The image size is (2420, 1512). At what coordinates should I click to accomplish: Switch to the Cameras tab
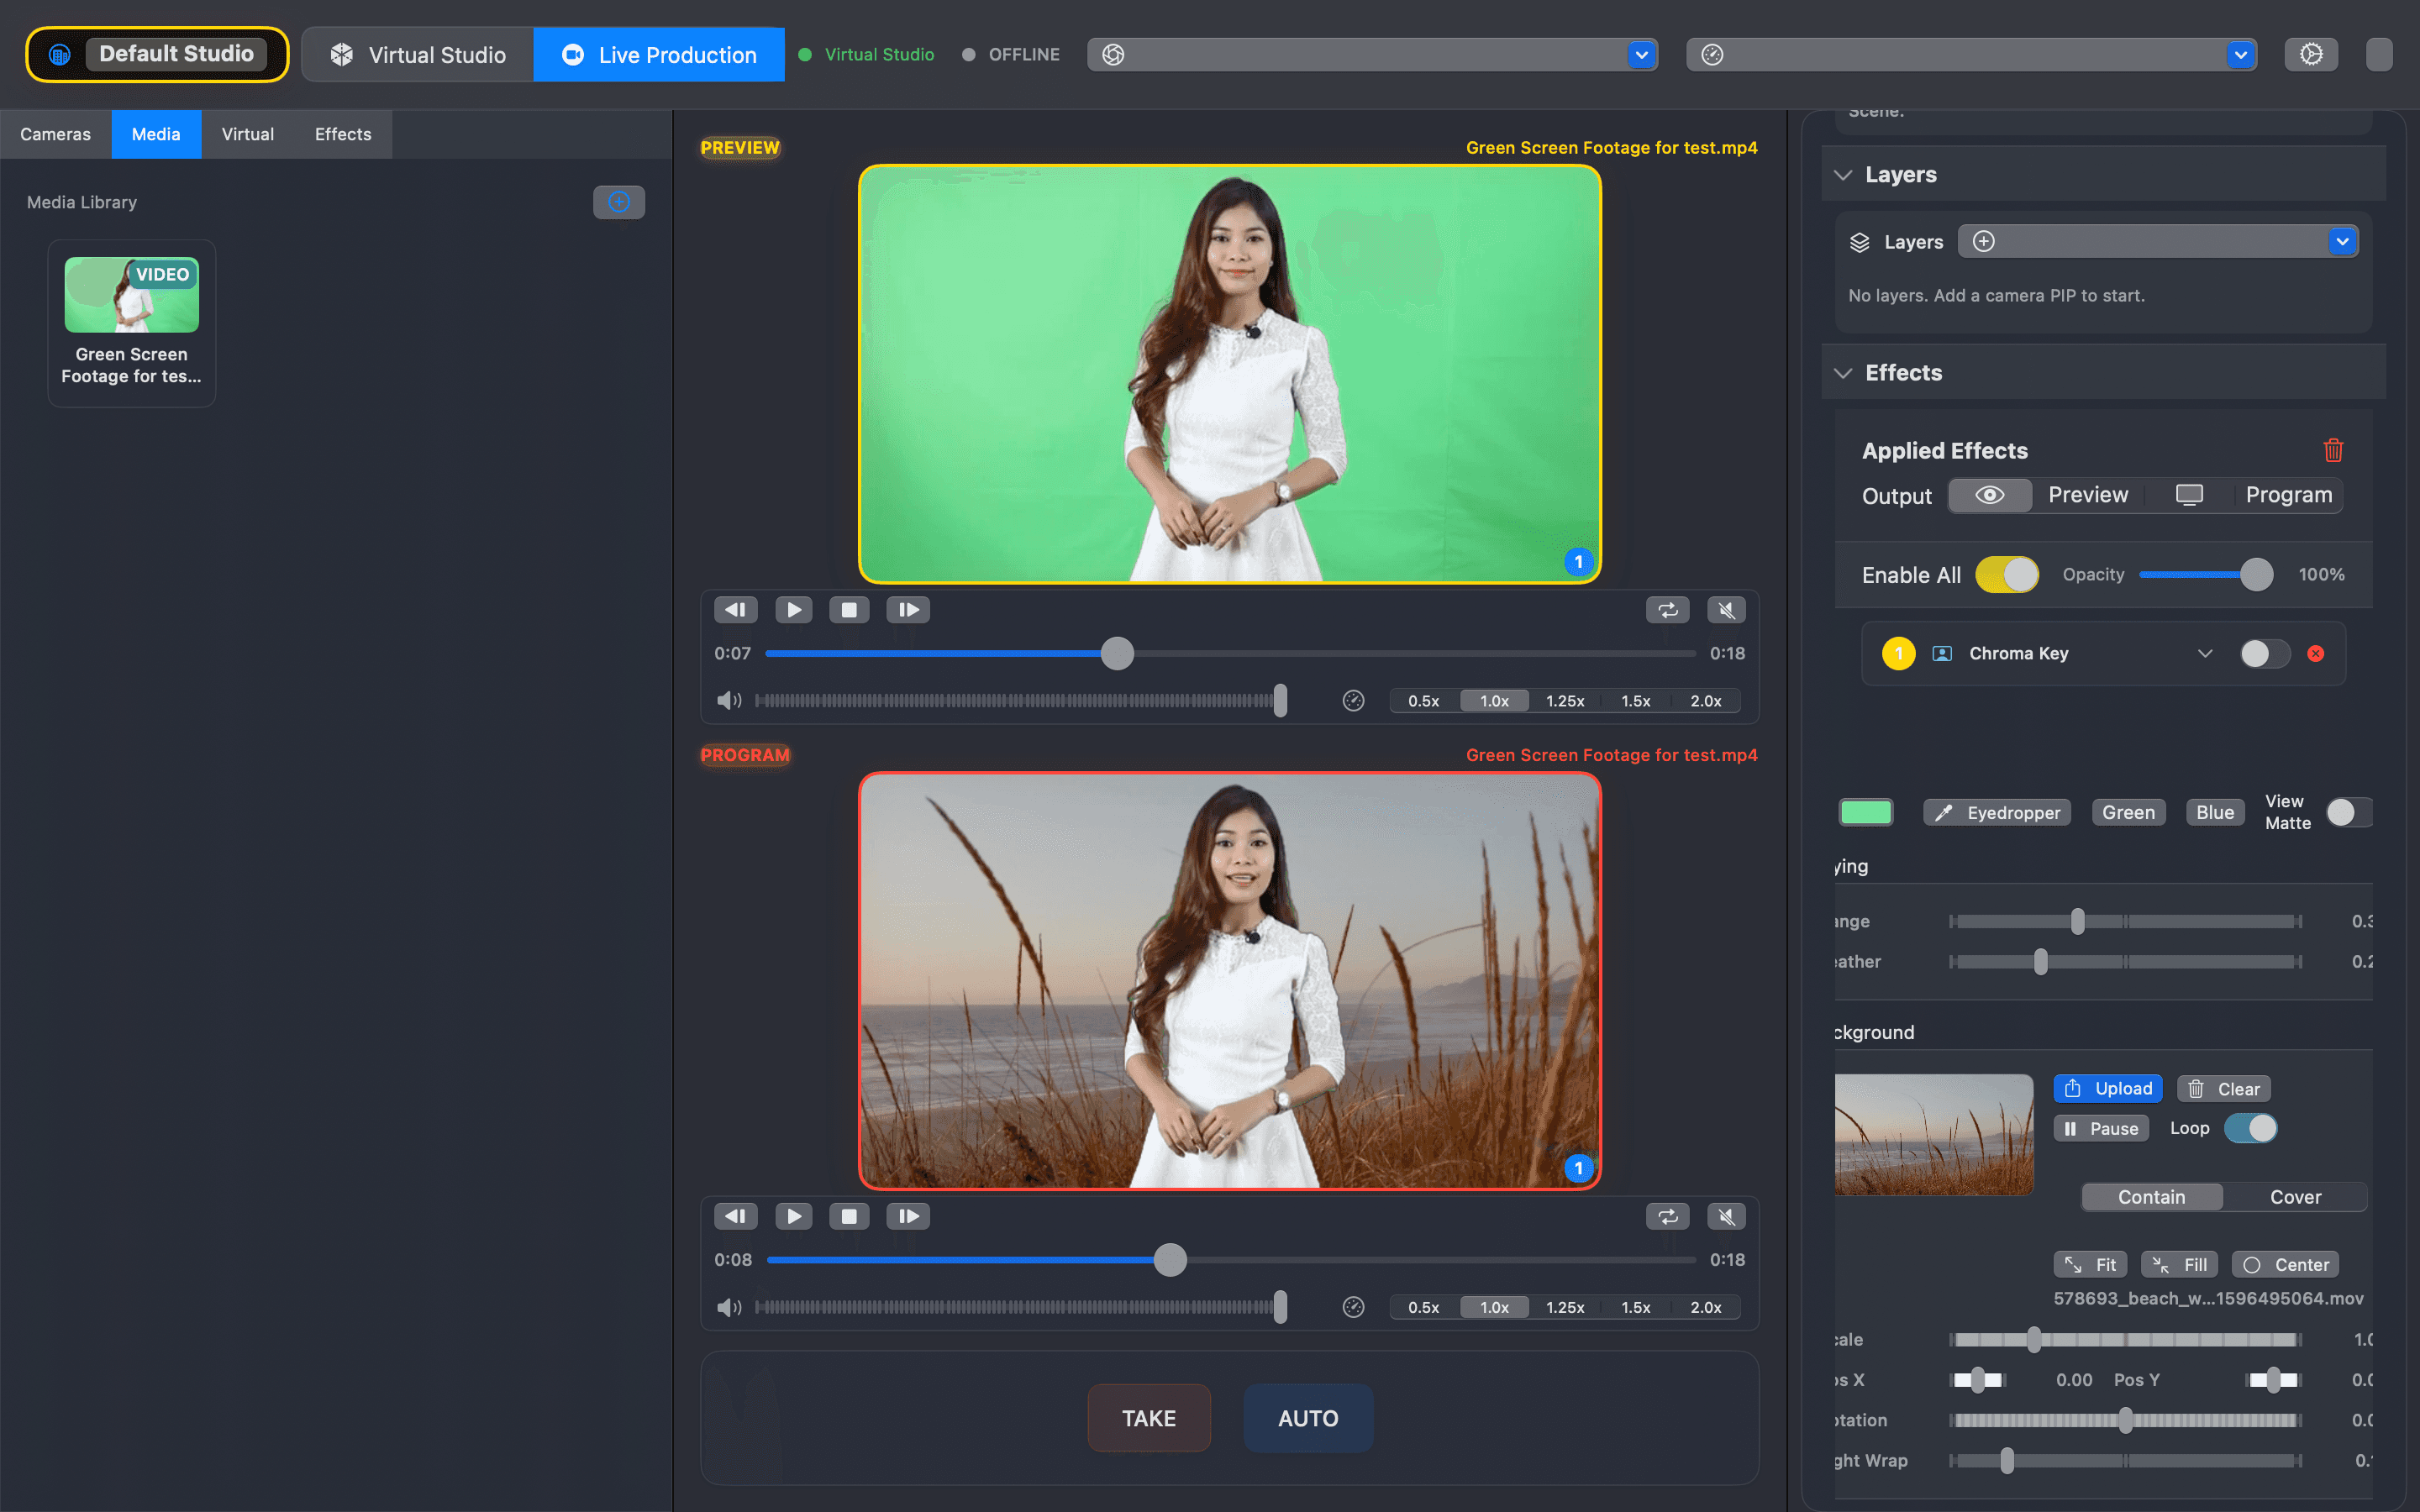tap(55, 133)
